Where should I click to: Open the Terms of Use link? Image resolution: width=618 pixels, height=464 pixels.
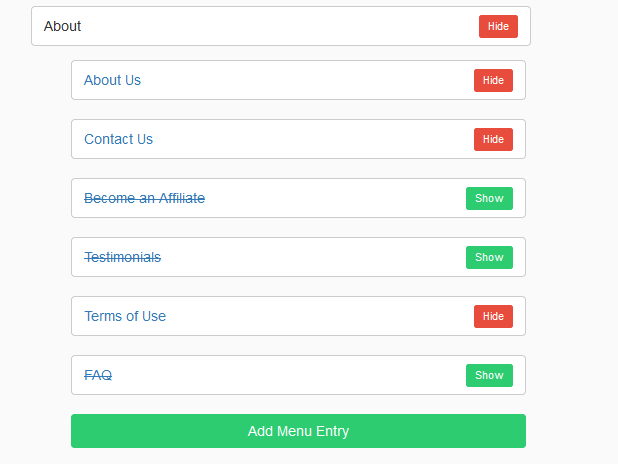125,316
